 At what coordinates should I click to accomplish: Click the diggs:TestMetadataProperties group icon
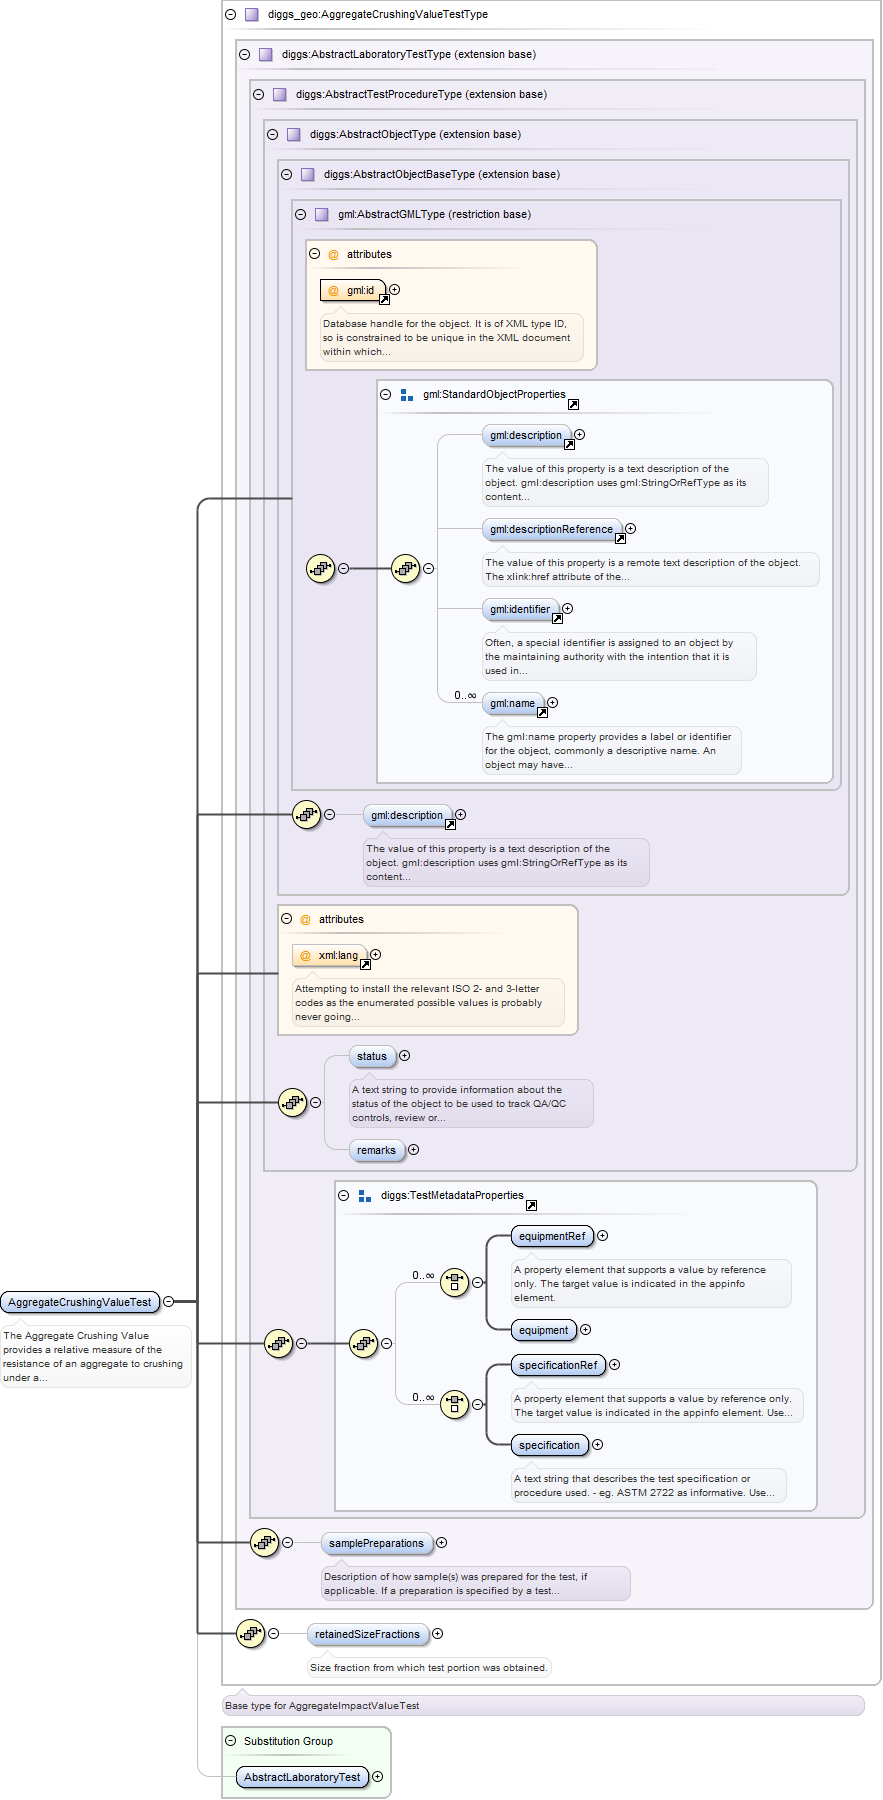365,1196
